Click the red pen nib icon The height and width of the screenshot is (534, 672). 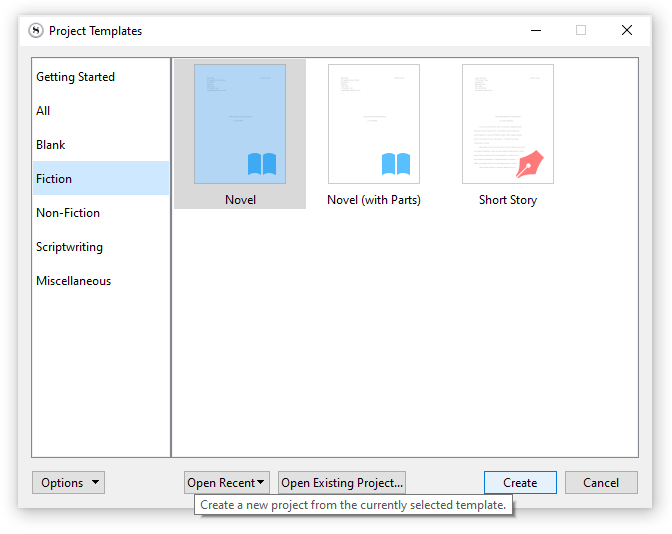(529, 164)
